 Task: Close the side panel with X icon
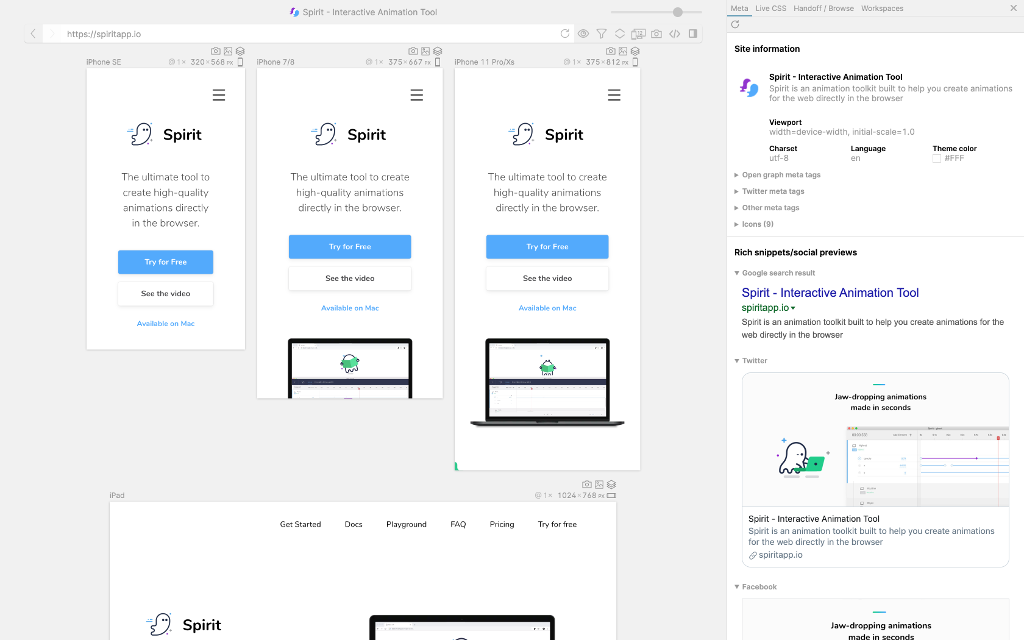click(1014, 8)
